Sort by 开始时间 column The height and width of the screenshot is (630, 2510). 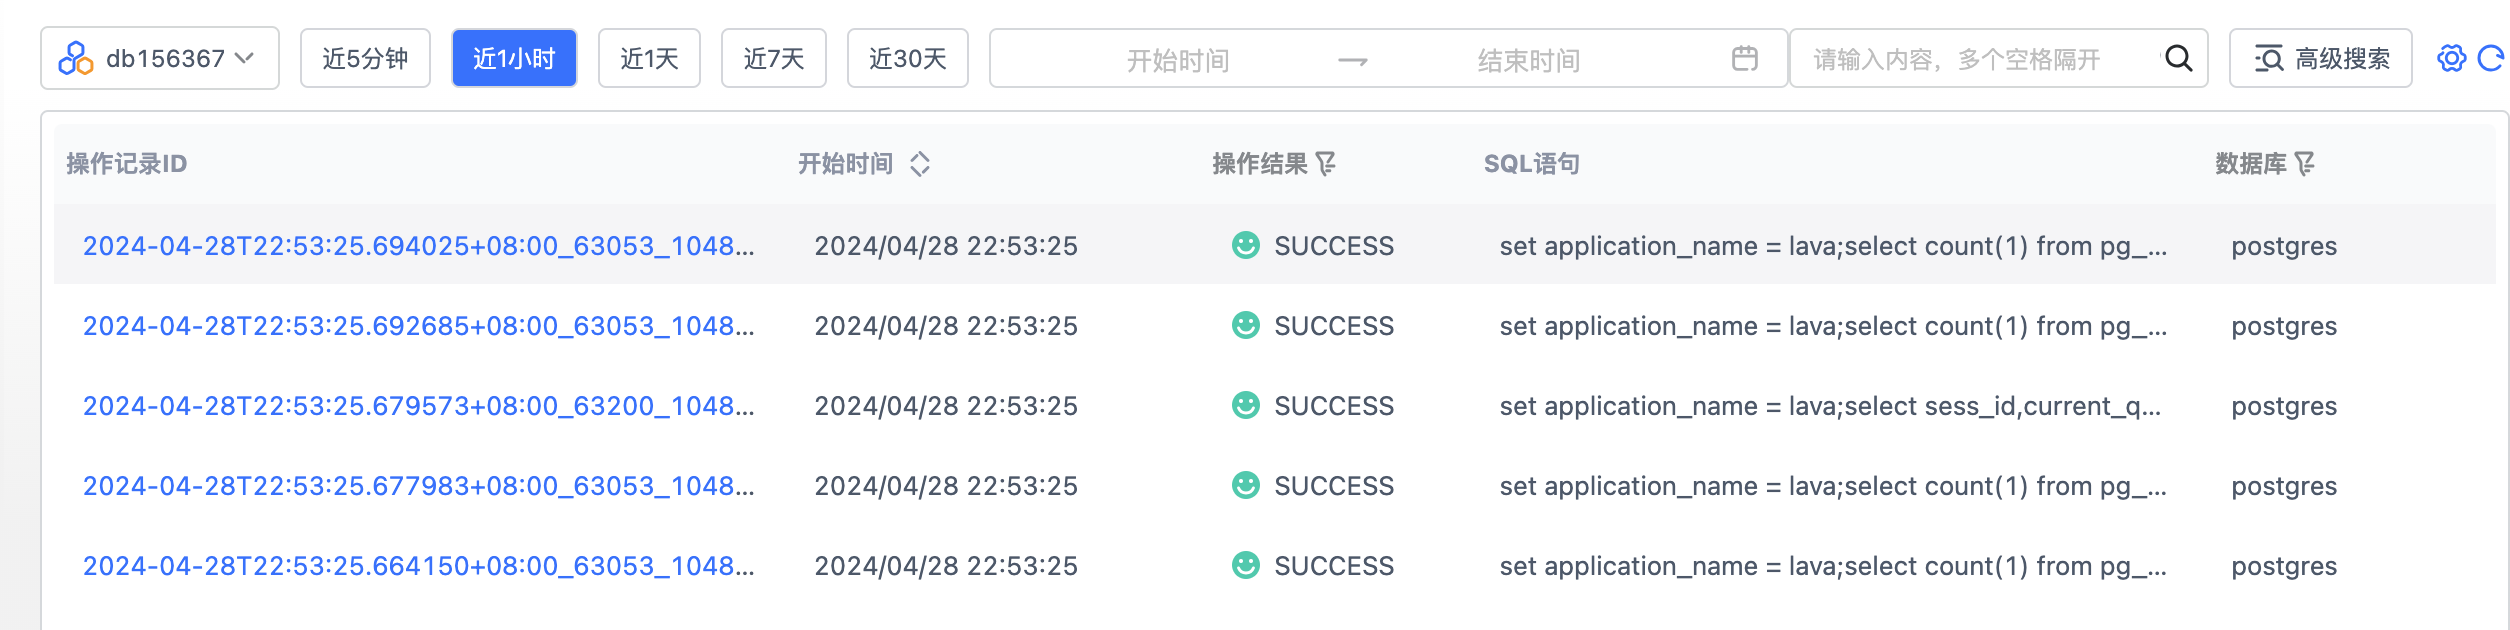click(920, 164)
